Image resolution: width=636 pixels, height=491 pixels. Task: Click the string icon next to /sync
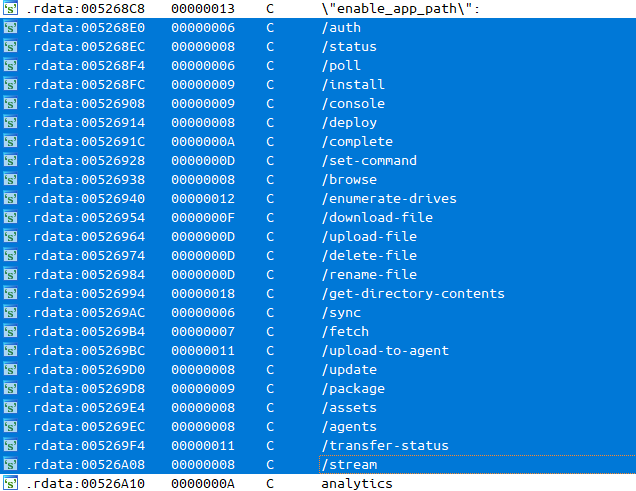click(x=9, y=313)
